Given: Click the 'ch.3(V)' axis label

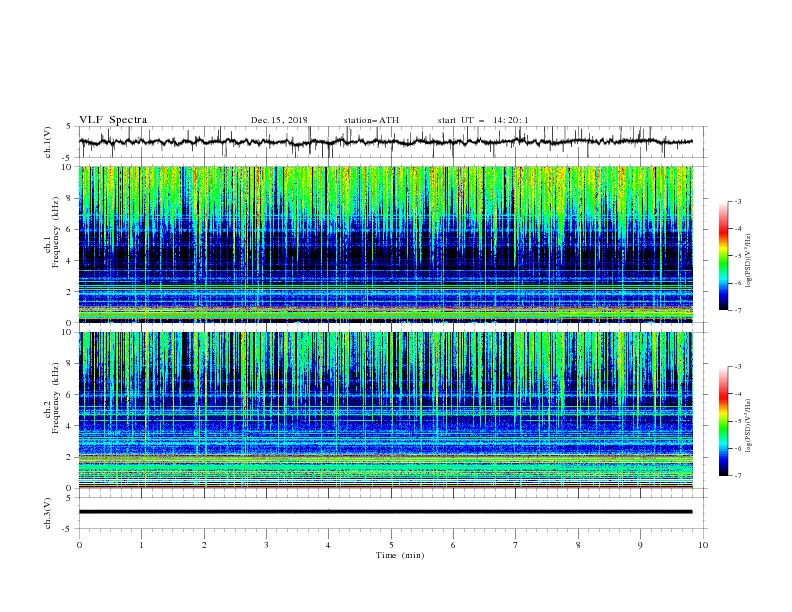Looking at the screenshot, I should pos(48,513).
